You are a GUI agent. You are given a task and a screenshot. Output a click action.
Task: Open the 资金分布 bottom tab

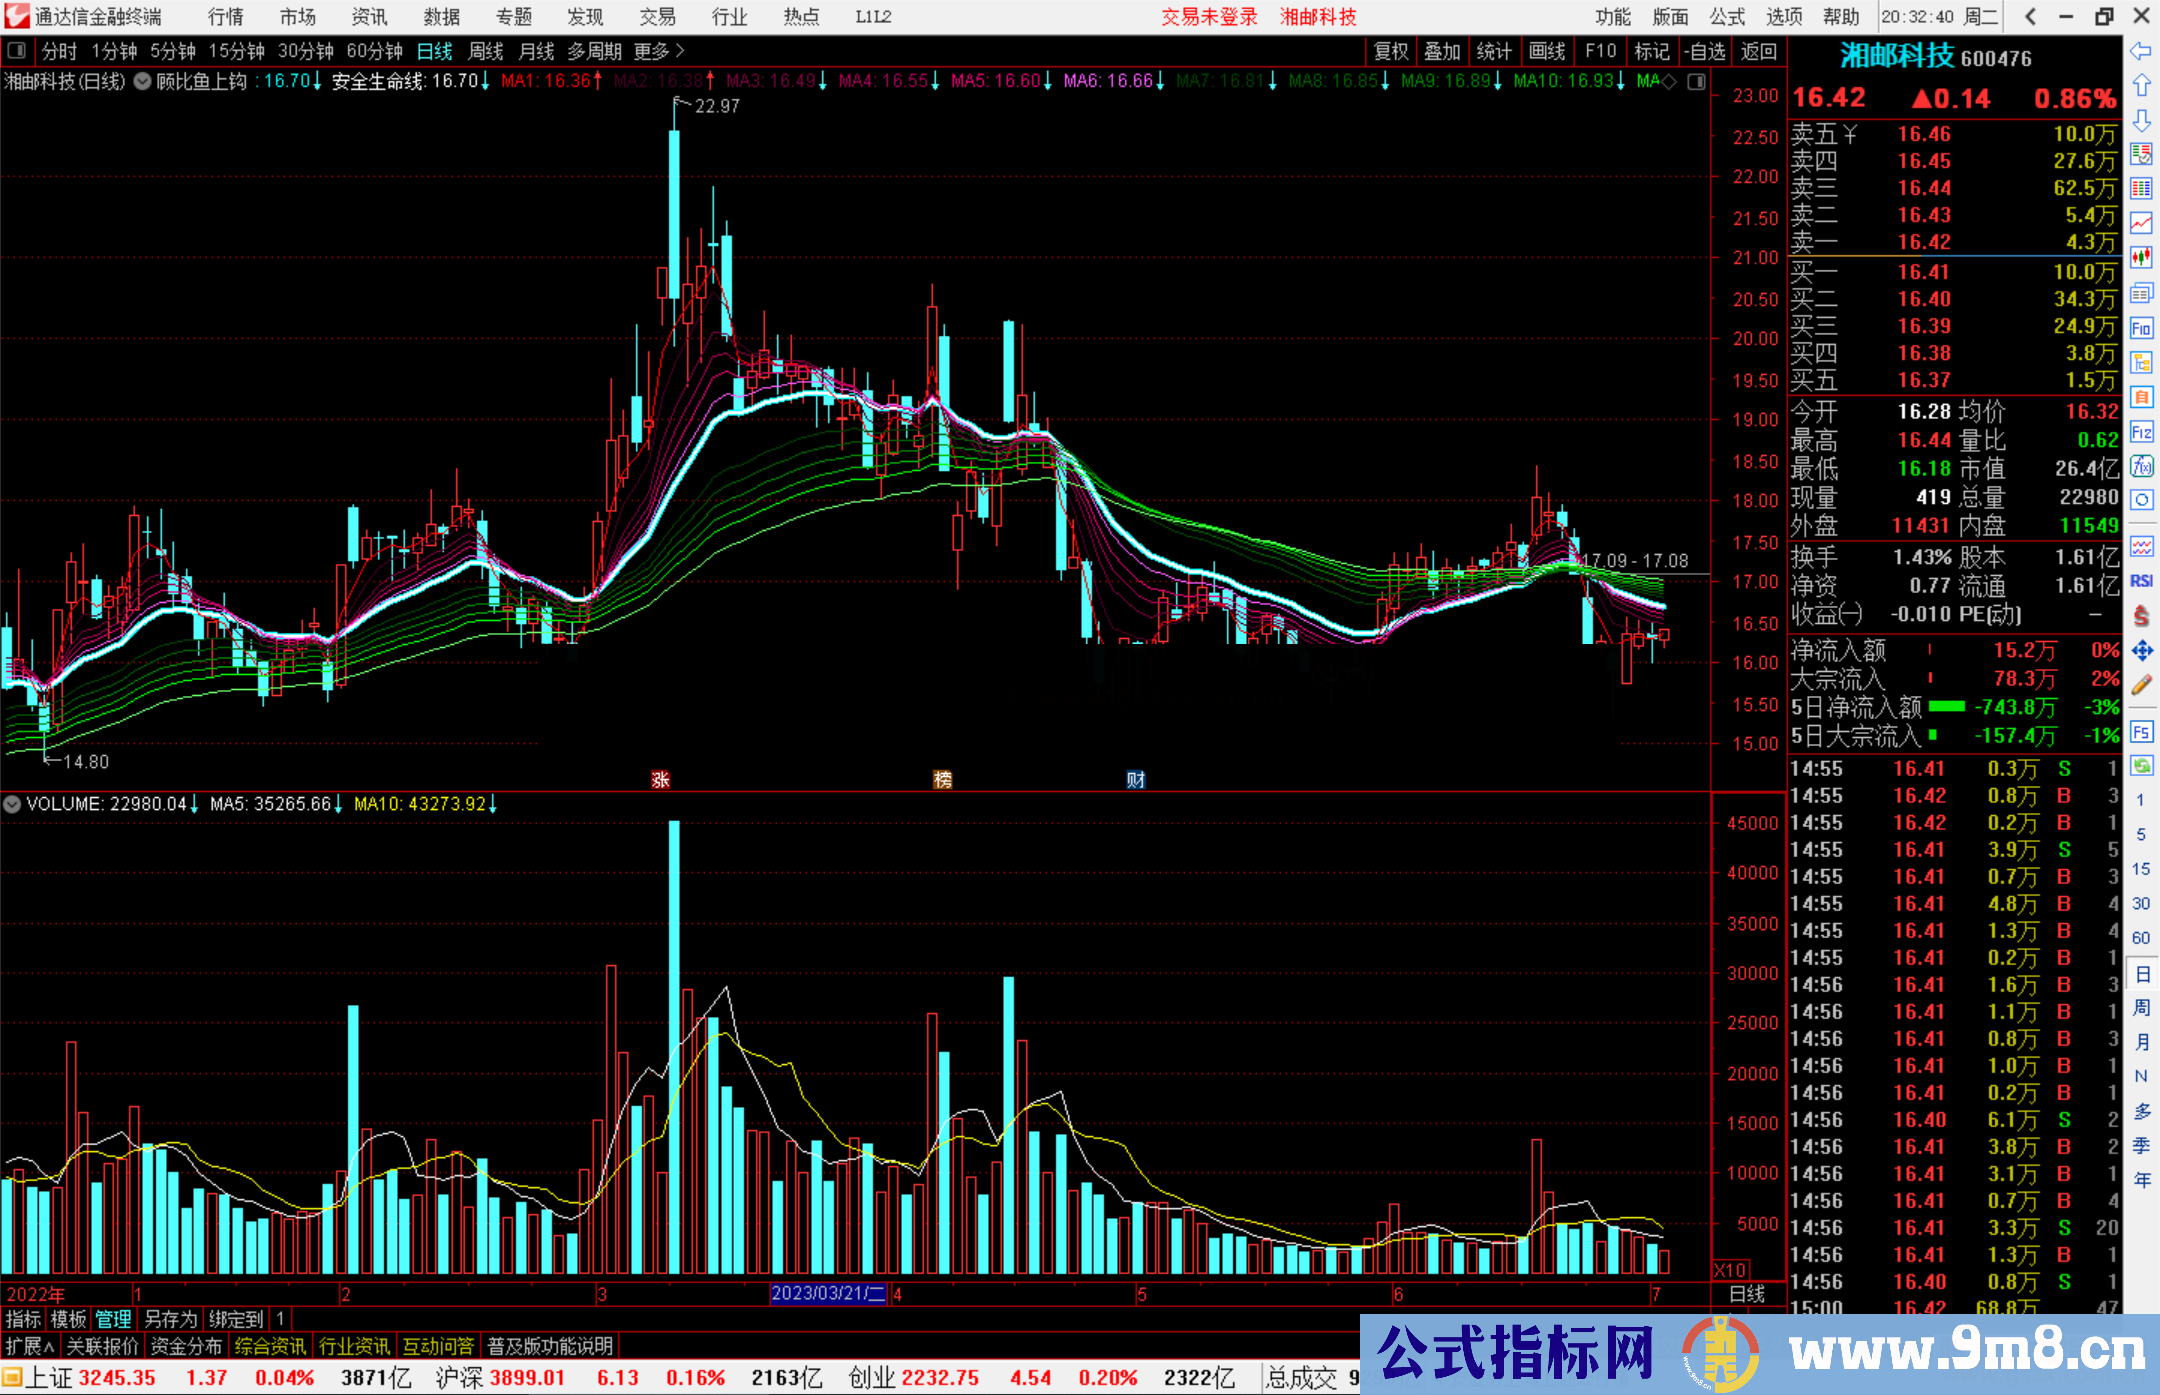coord(186,1346)
